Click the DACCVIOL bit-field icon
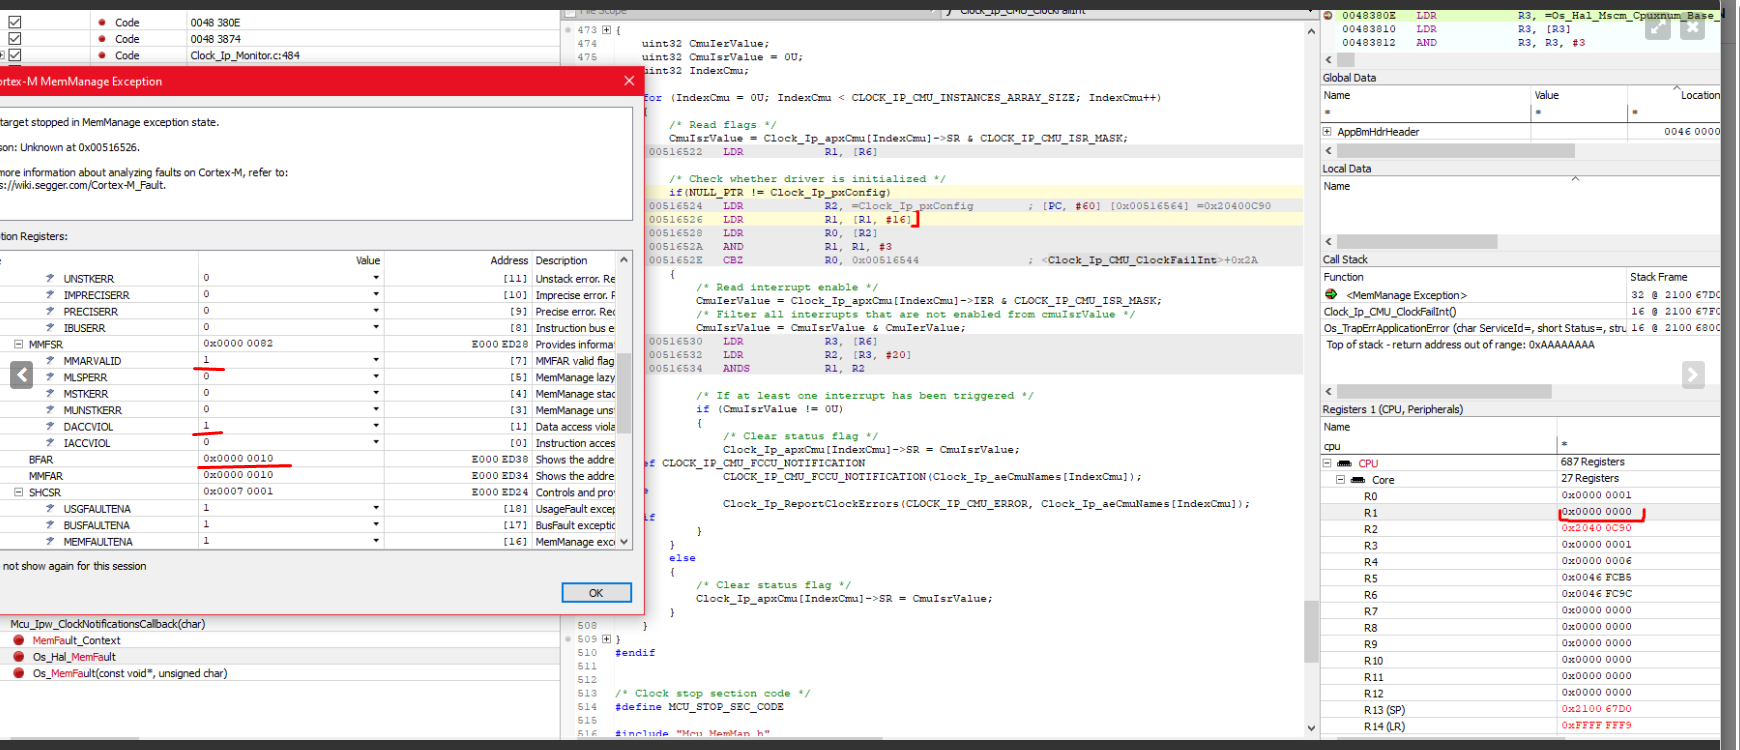 click(50, 427)
